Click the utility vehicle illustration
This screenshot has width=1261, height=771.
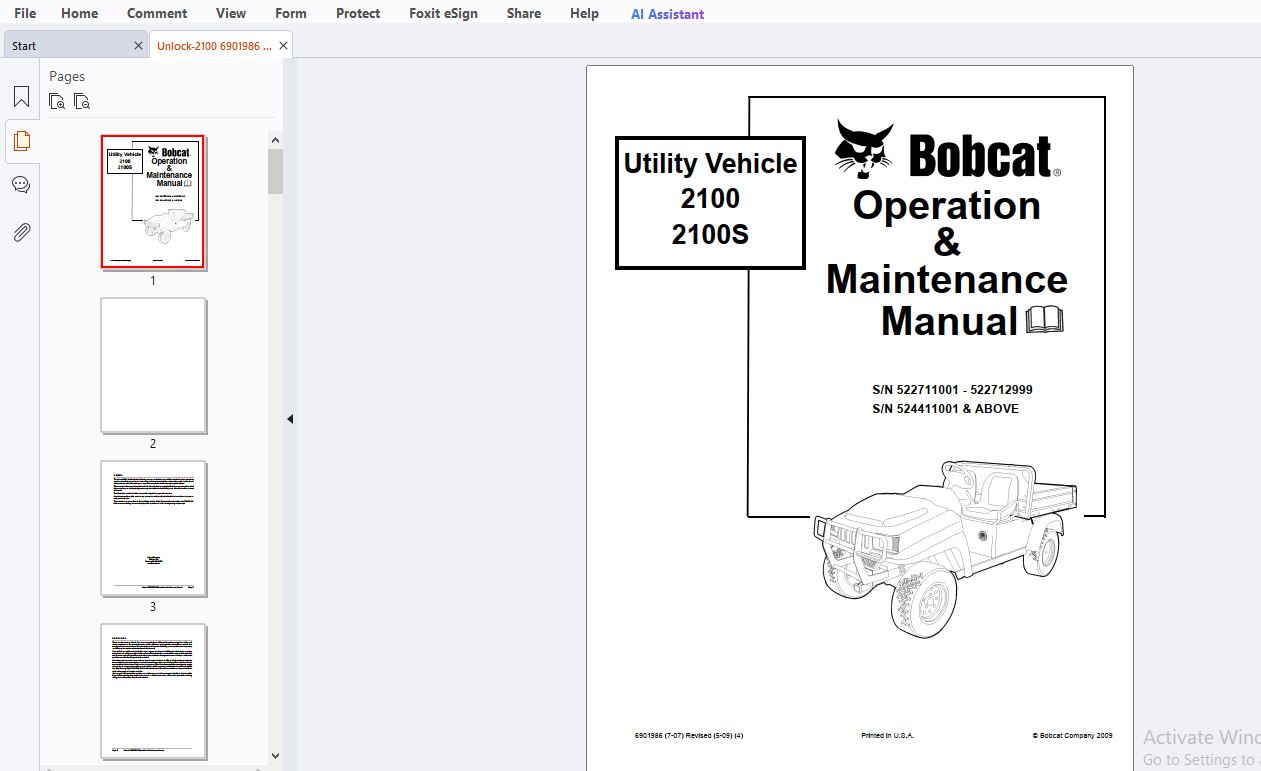click(x=945, y=548)
